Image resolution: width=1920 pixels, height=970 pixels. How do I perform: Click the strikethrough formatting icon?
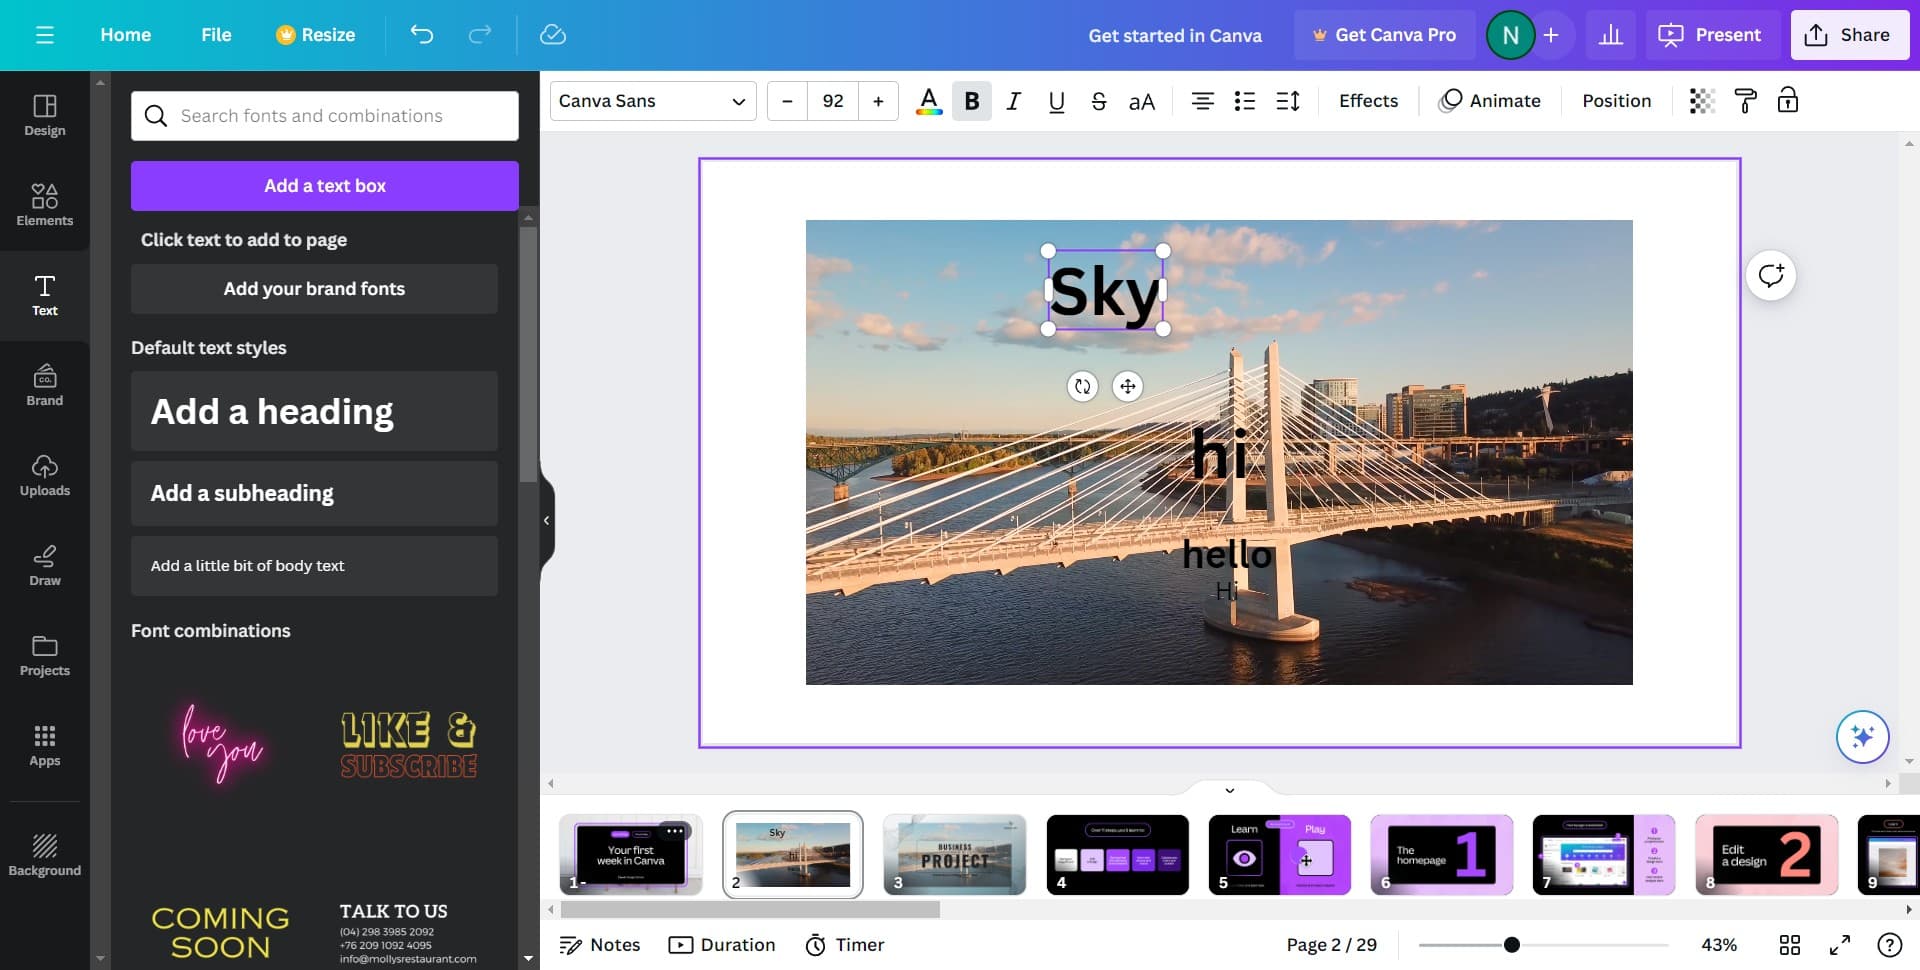tap(1098, 100)
